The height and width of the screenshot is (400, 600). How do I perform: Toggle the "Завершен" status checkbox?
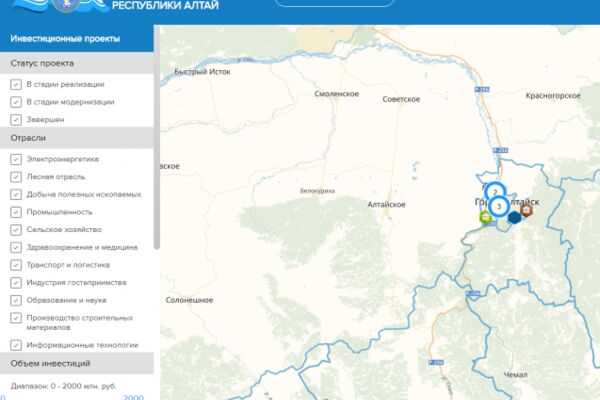pos(16,119)
